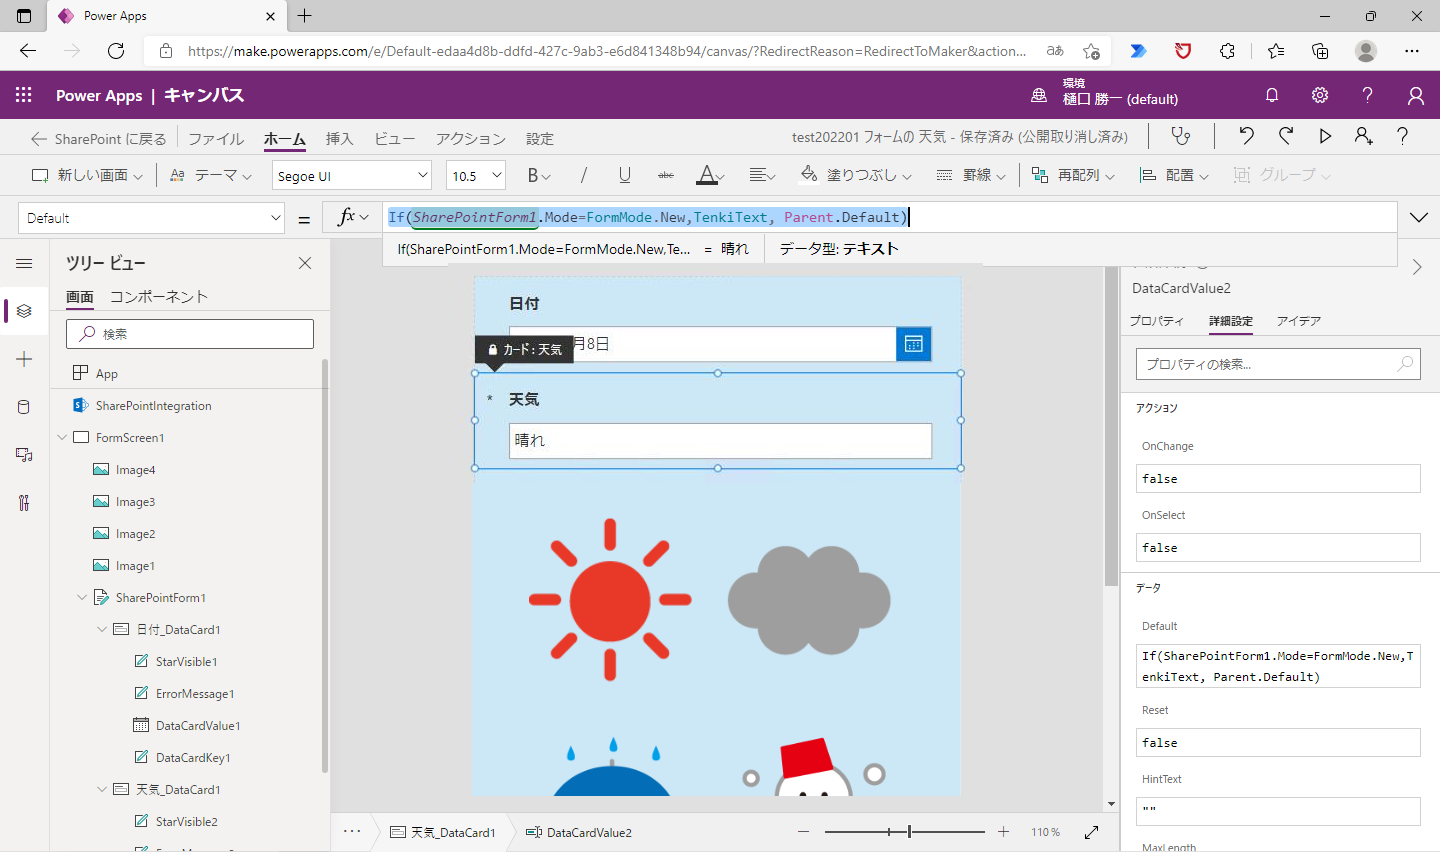Click the property search field
Viewport: 1440px width, 852px height.
tap(1278, 364)
